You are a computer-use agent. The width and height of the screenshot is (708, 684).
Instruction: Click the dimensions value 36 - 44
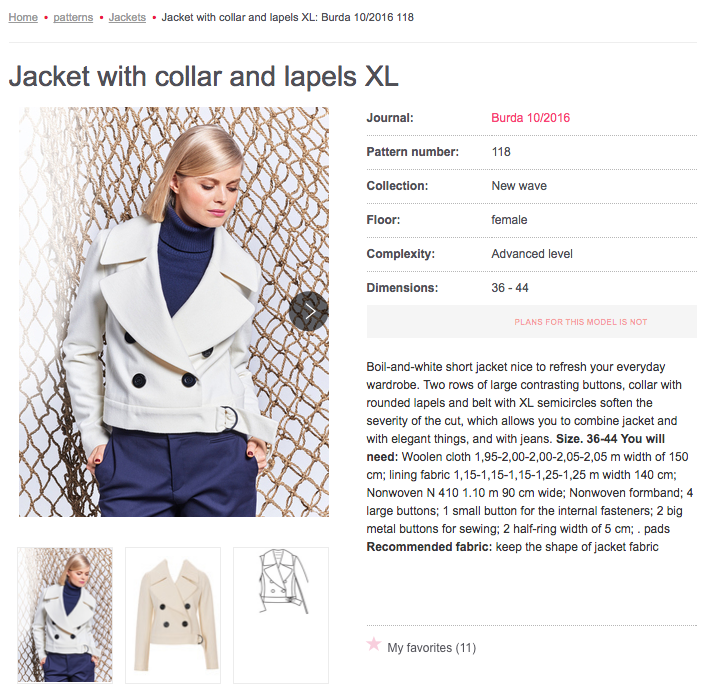[510, 288]
